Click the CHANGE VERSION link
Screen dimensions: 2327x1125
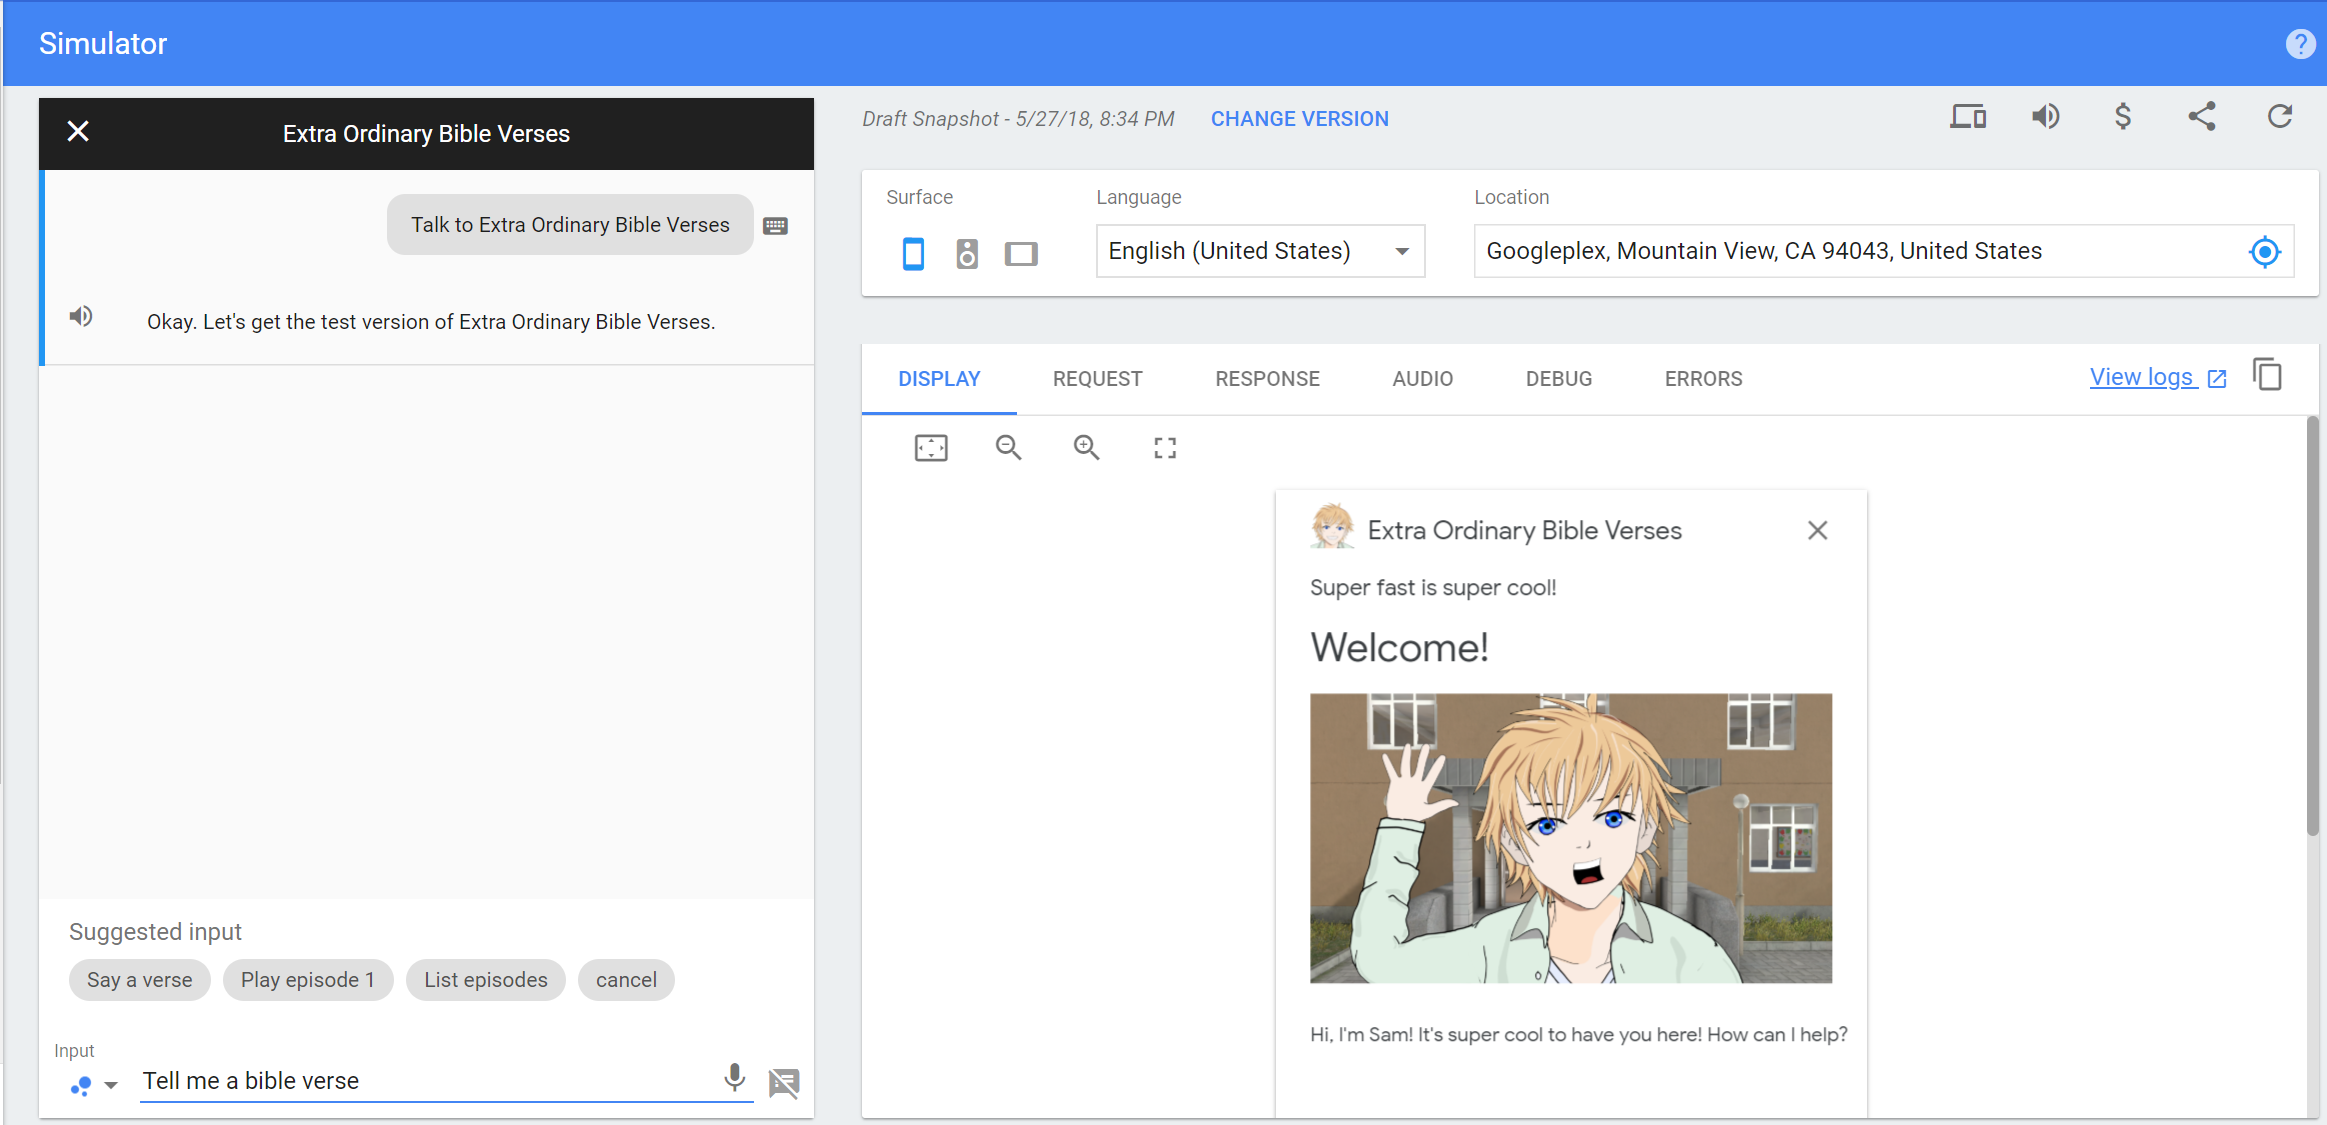pyautogui.click(x=1299, y=119)
